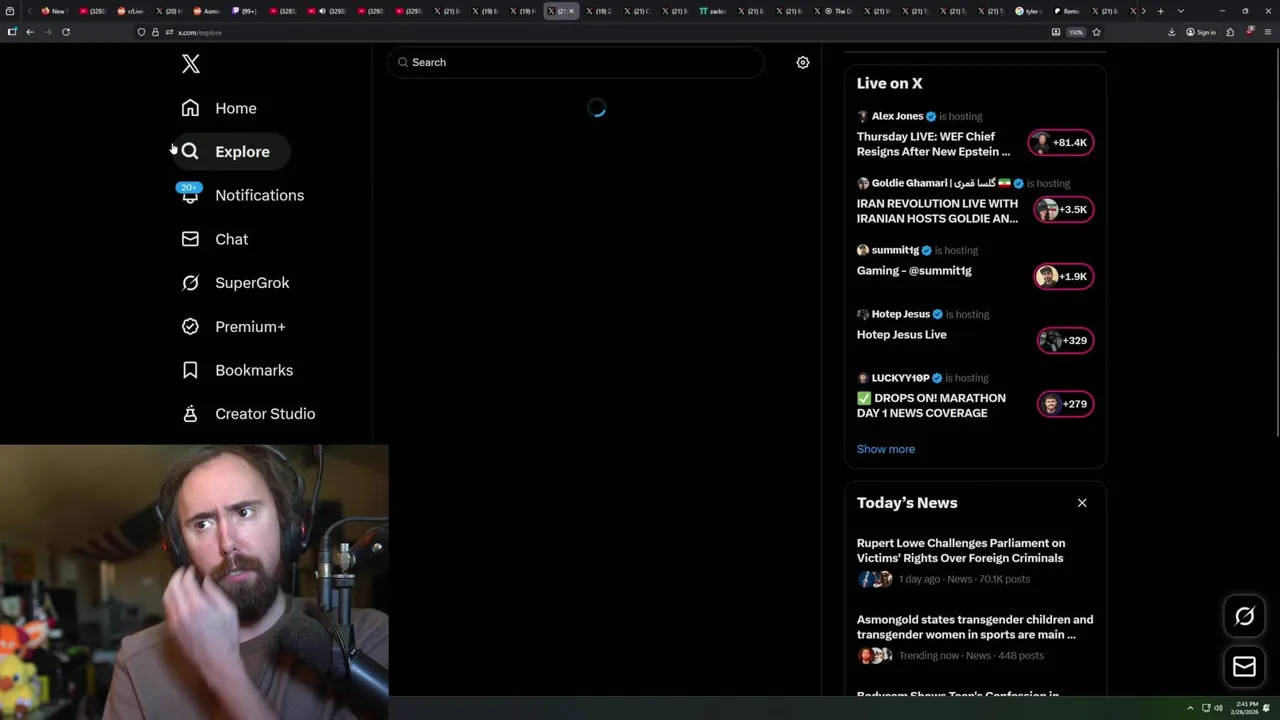Open the browser Extensions puzzle icon

(x=1230, y=32)
